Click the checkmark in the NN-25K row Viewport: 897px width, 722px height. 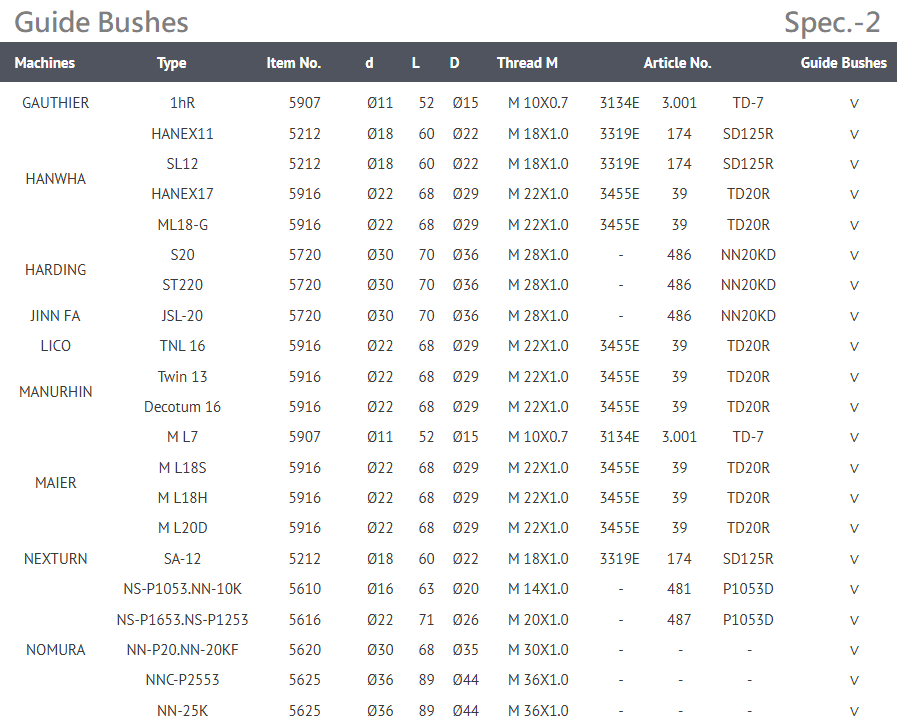(854, 712)
